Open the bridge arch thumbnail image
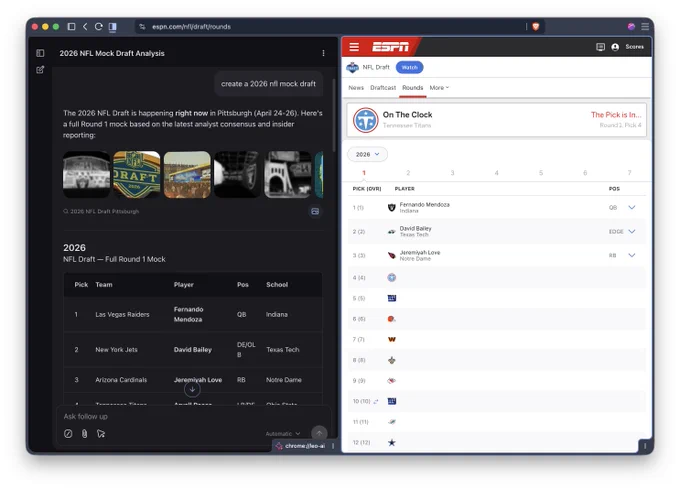This screenshot has width=680, height=489. [288, 174]
